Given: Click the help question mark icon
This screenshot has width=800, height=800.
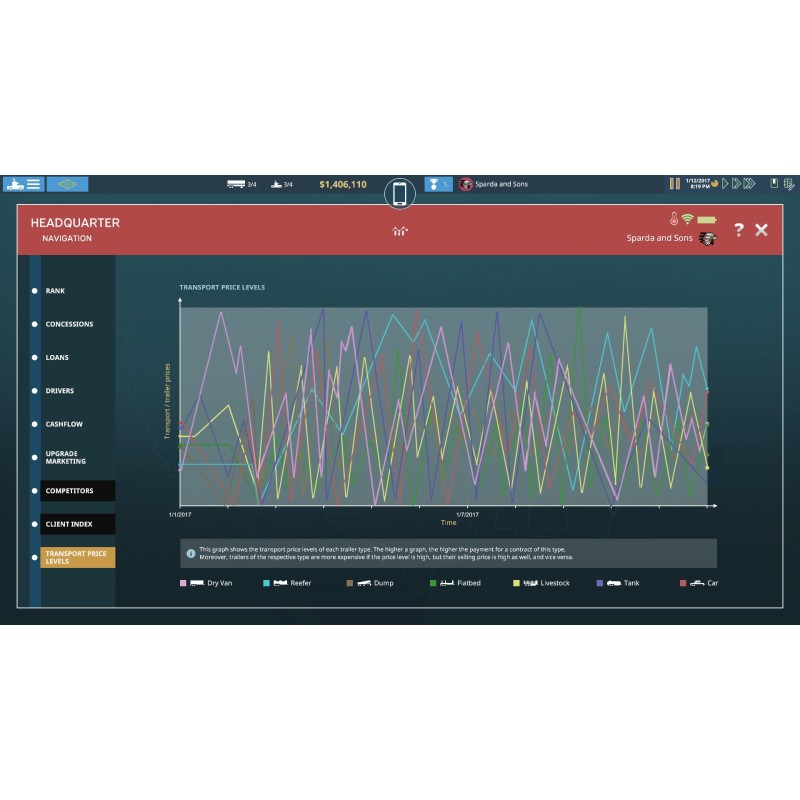Looking at the screenshot, I should [739, 230].
